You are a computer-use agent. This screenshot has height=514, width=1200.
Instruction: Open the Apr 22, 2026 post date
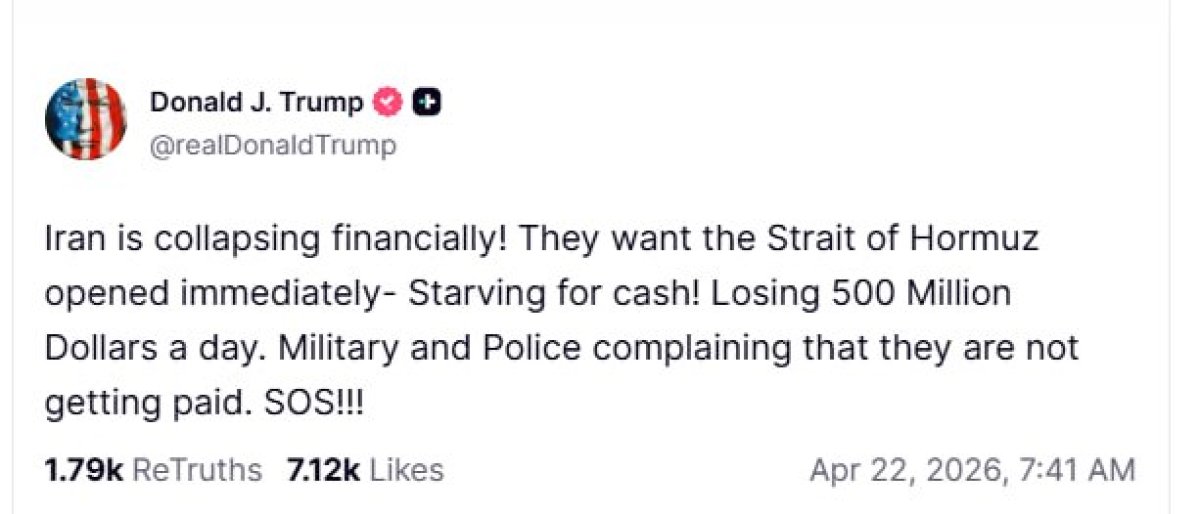[908, 470]
